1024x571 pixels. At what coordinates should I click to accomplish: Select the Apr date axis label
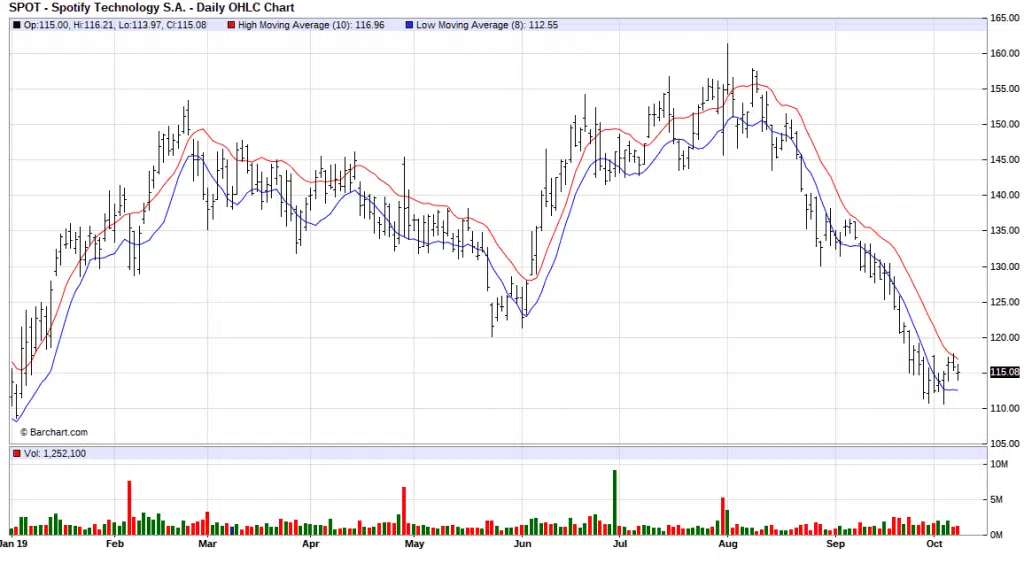click(x=310, y=545)
